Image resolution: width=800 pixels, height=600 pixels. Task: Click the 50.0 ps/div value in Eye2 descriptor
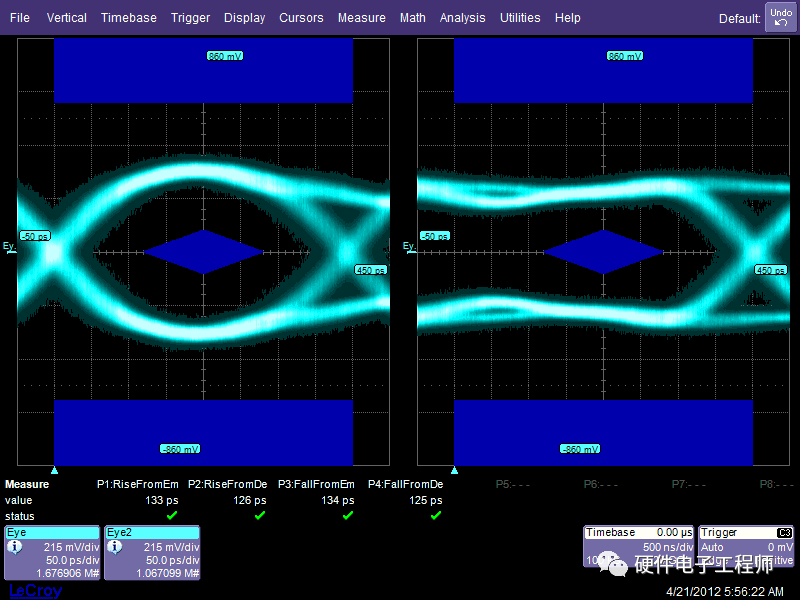172,560
